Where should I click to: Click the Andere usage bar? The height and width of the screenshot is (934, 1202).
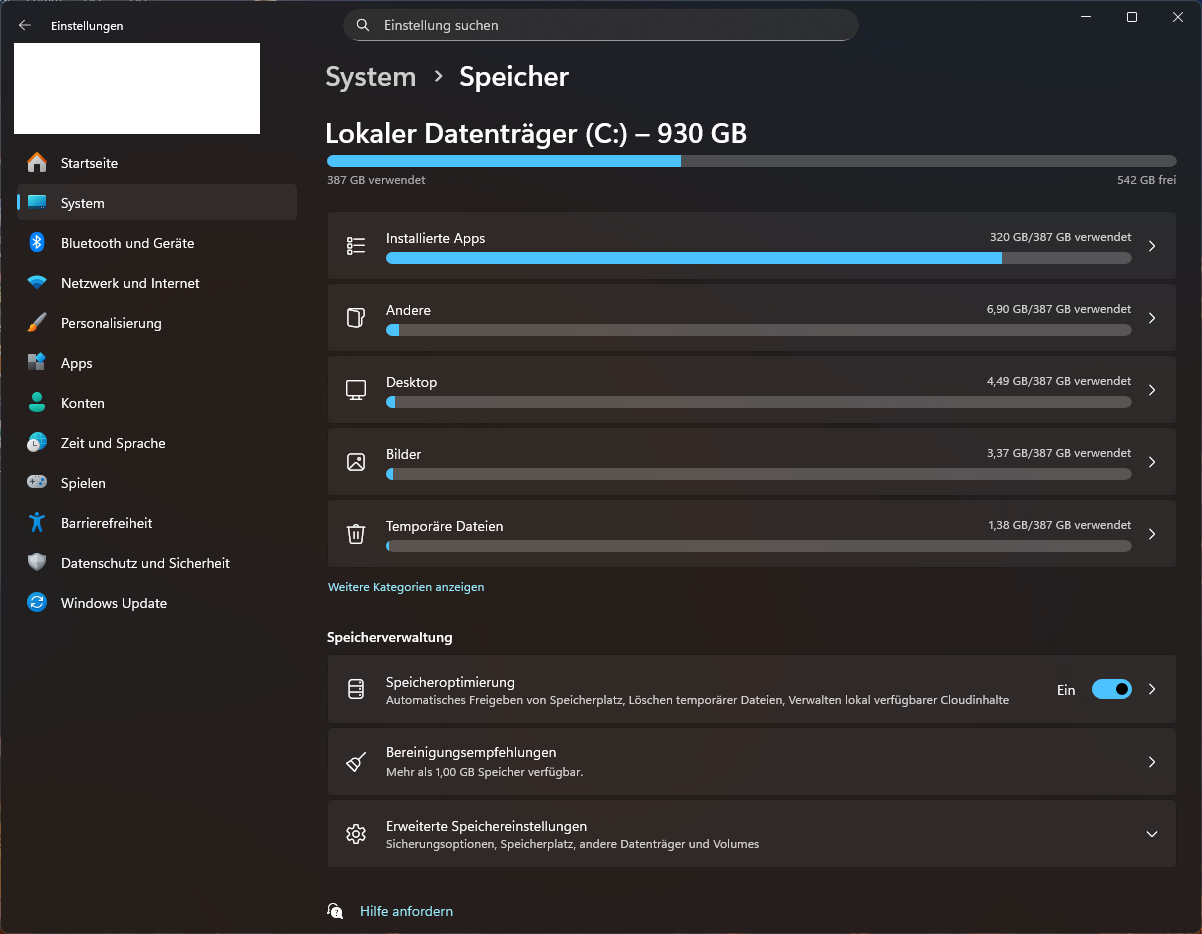[759, 330]
